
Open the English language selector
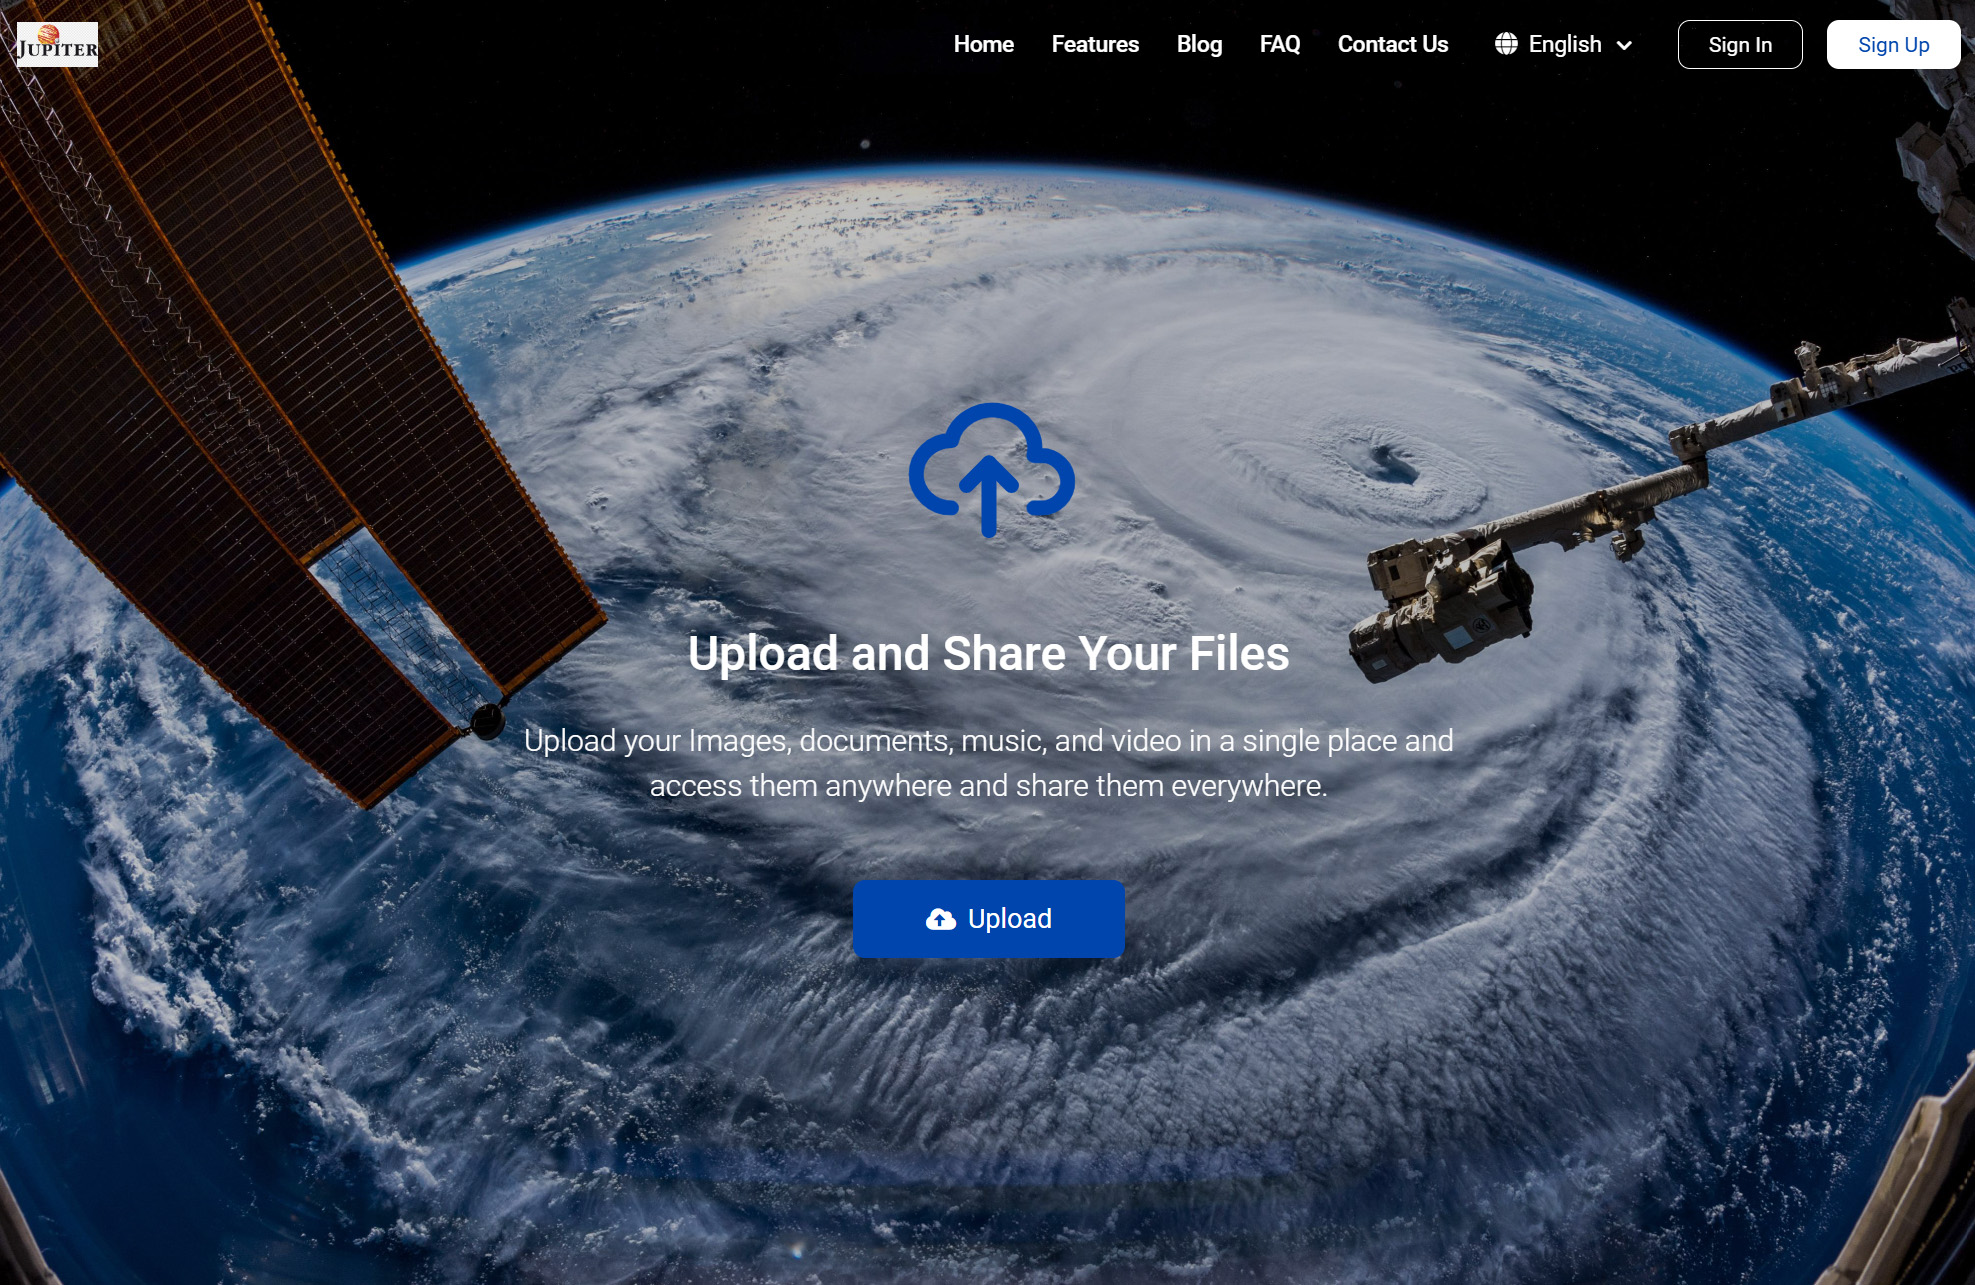click(x=1564, y=44)
